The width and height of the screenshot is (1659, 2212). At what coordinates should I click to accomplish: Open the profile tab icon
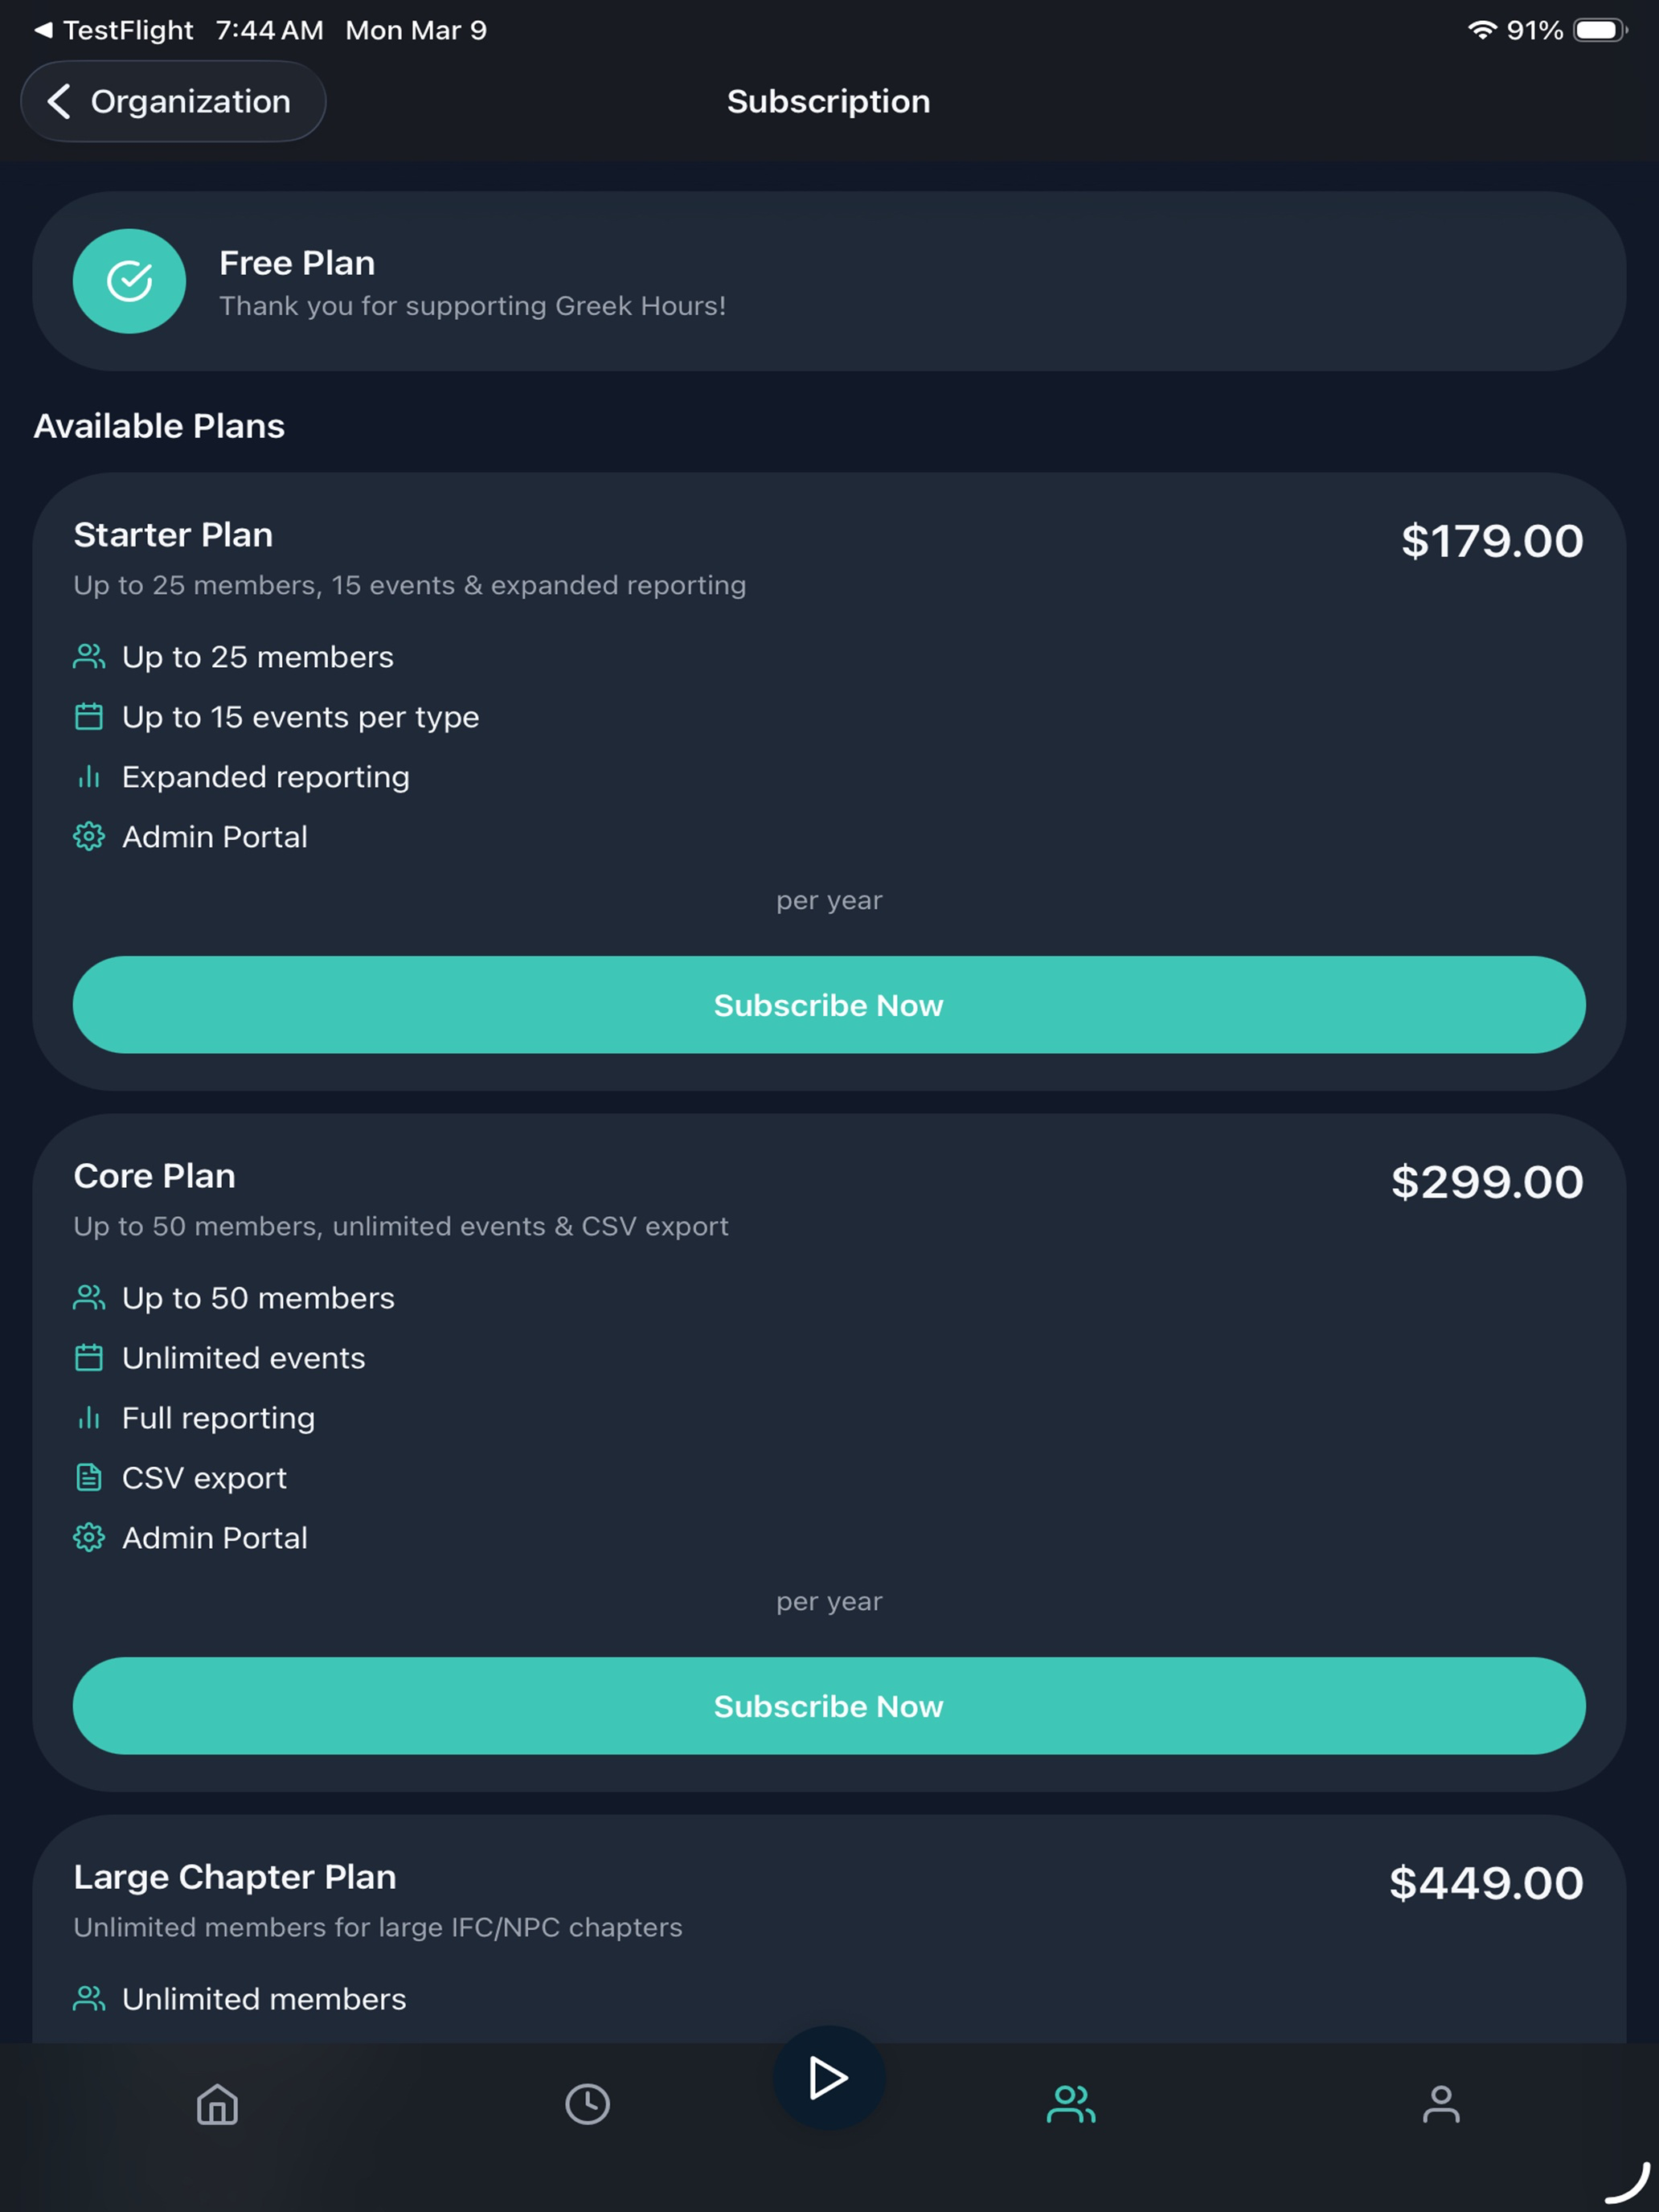coord(1441,2104)
